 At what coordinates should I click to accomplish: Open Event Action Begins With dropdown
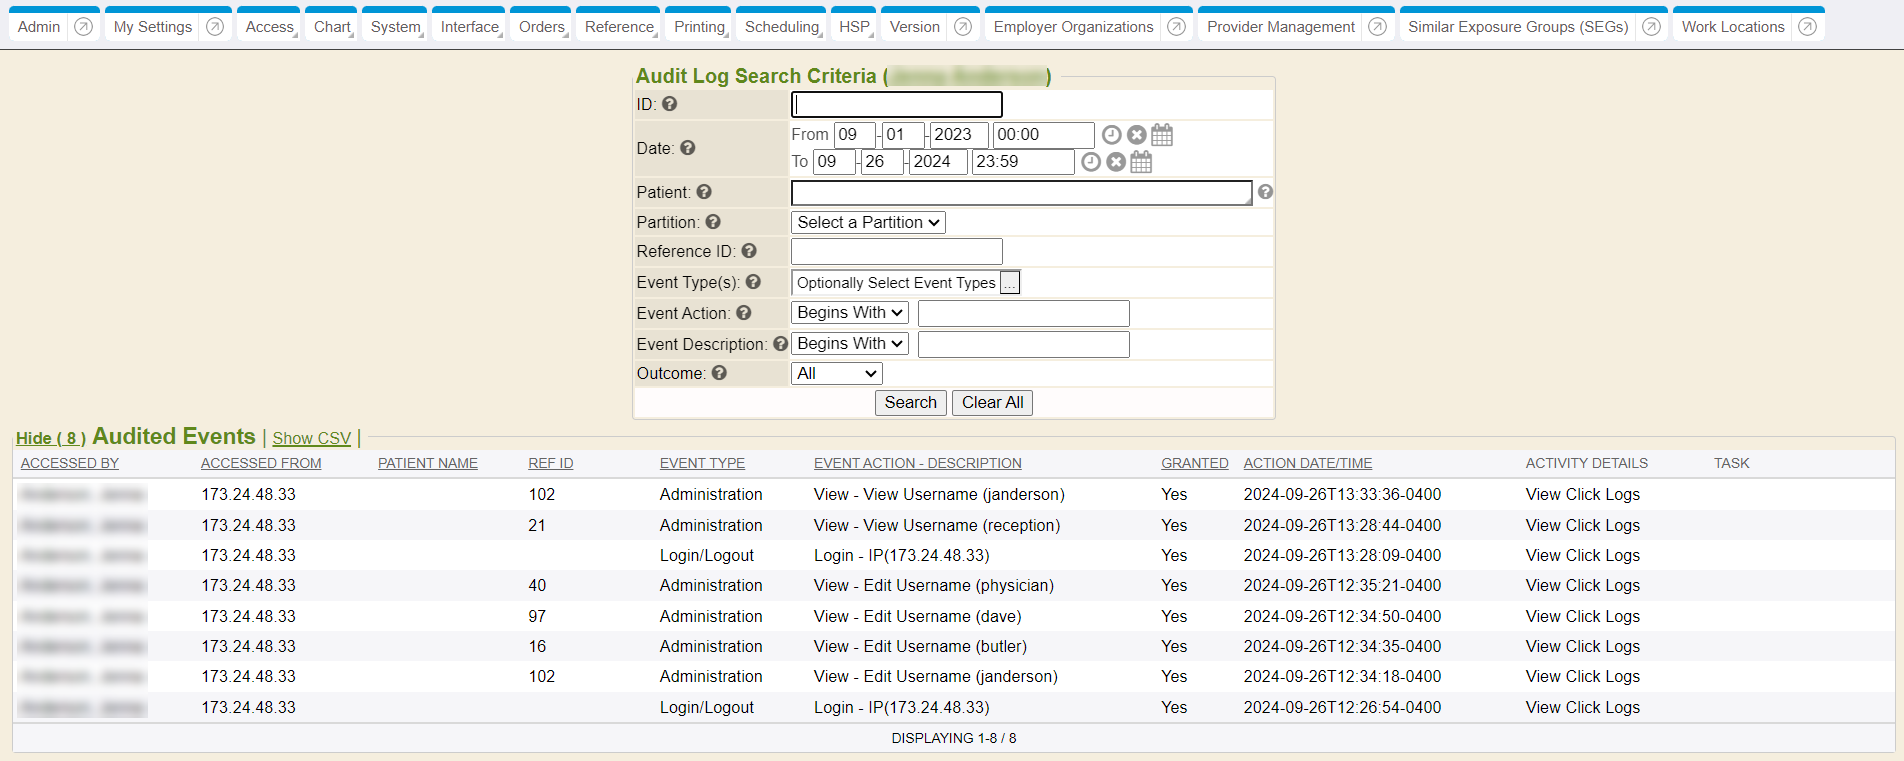[849, 313]
